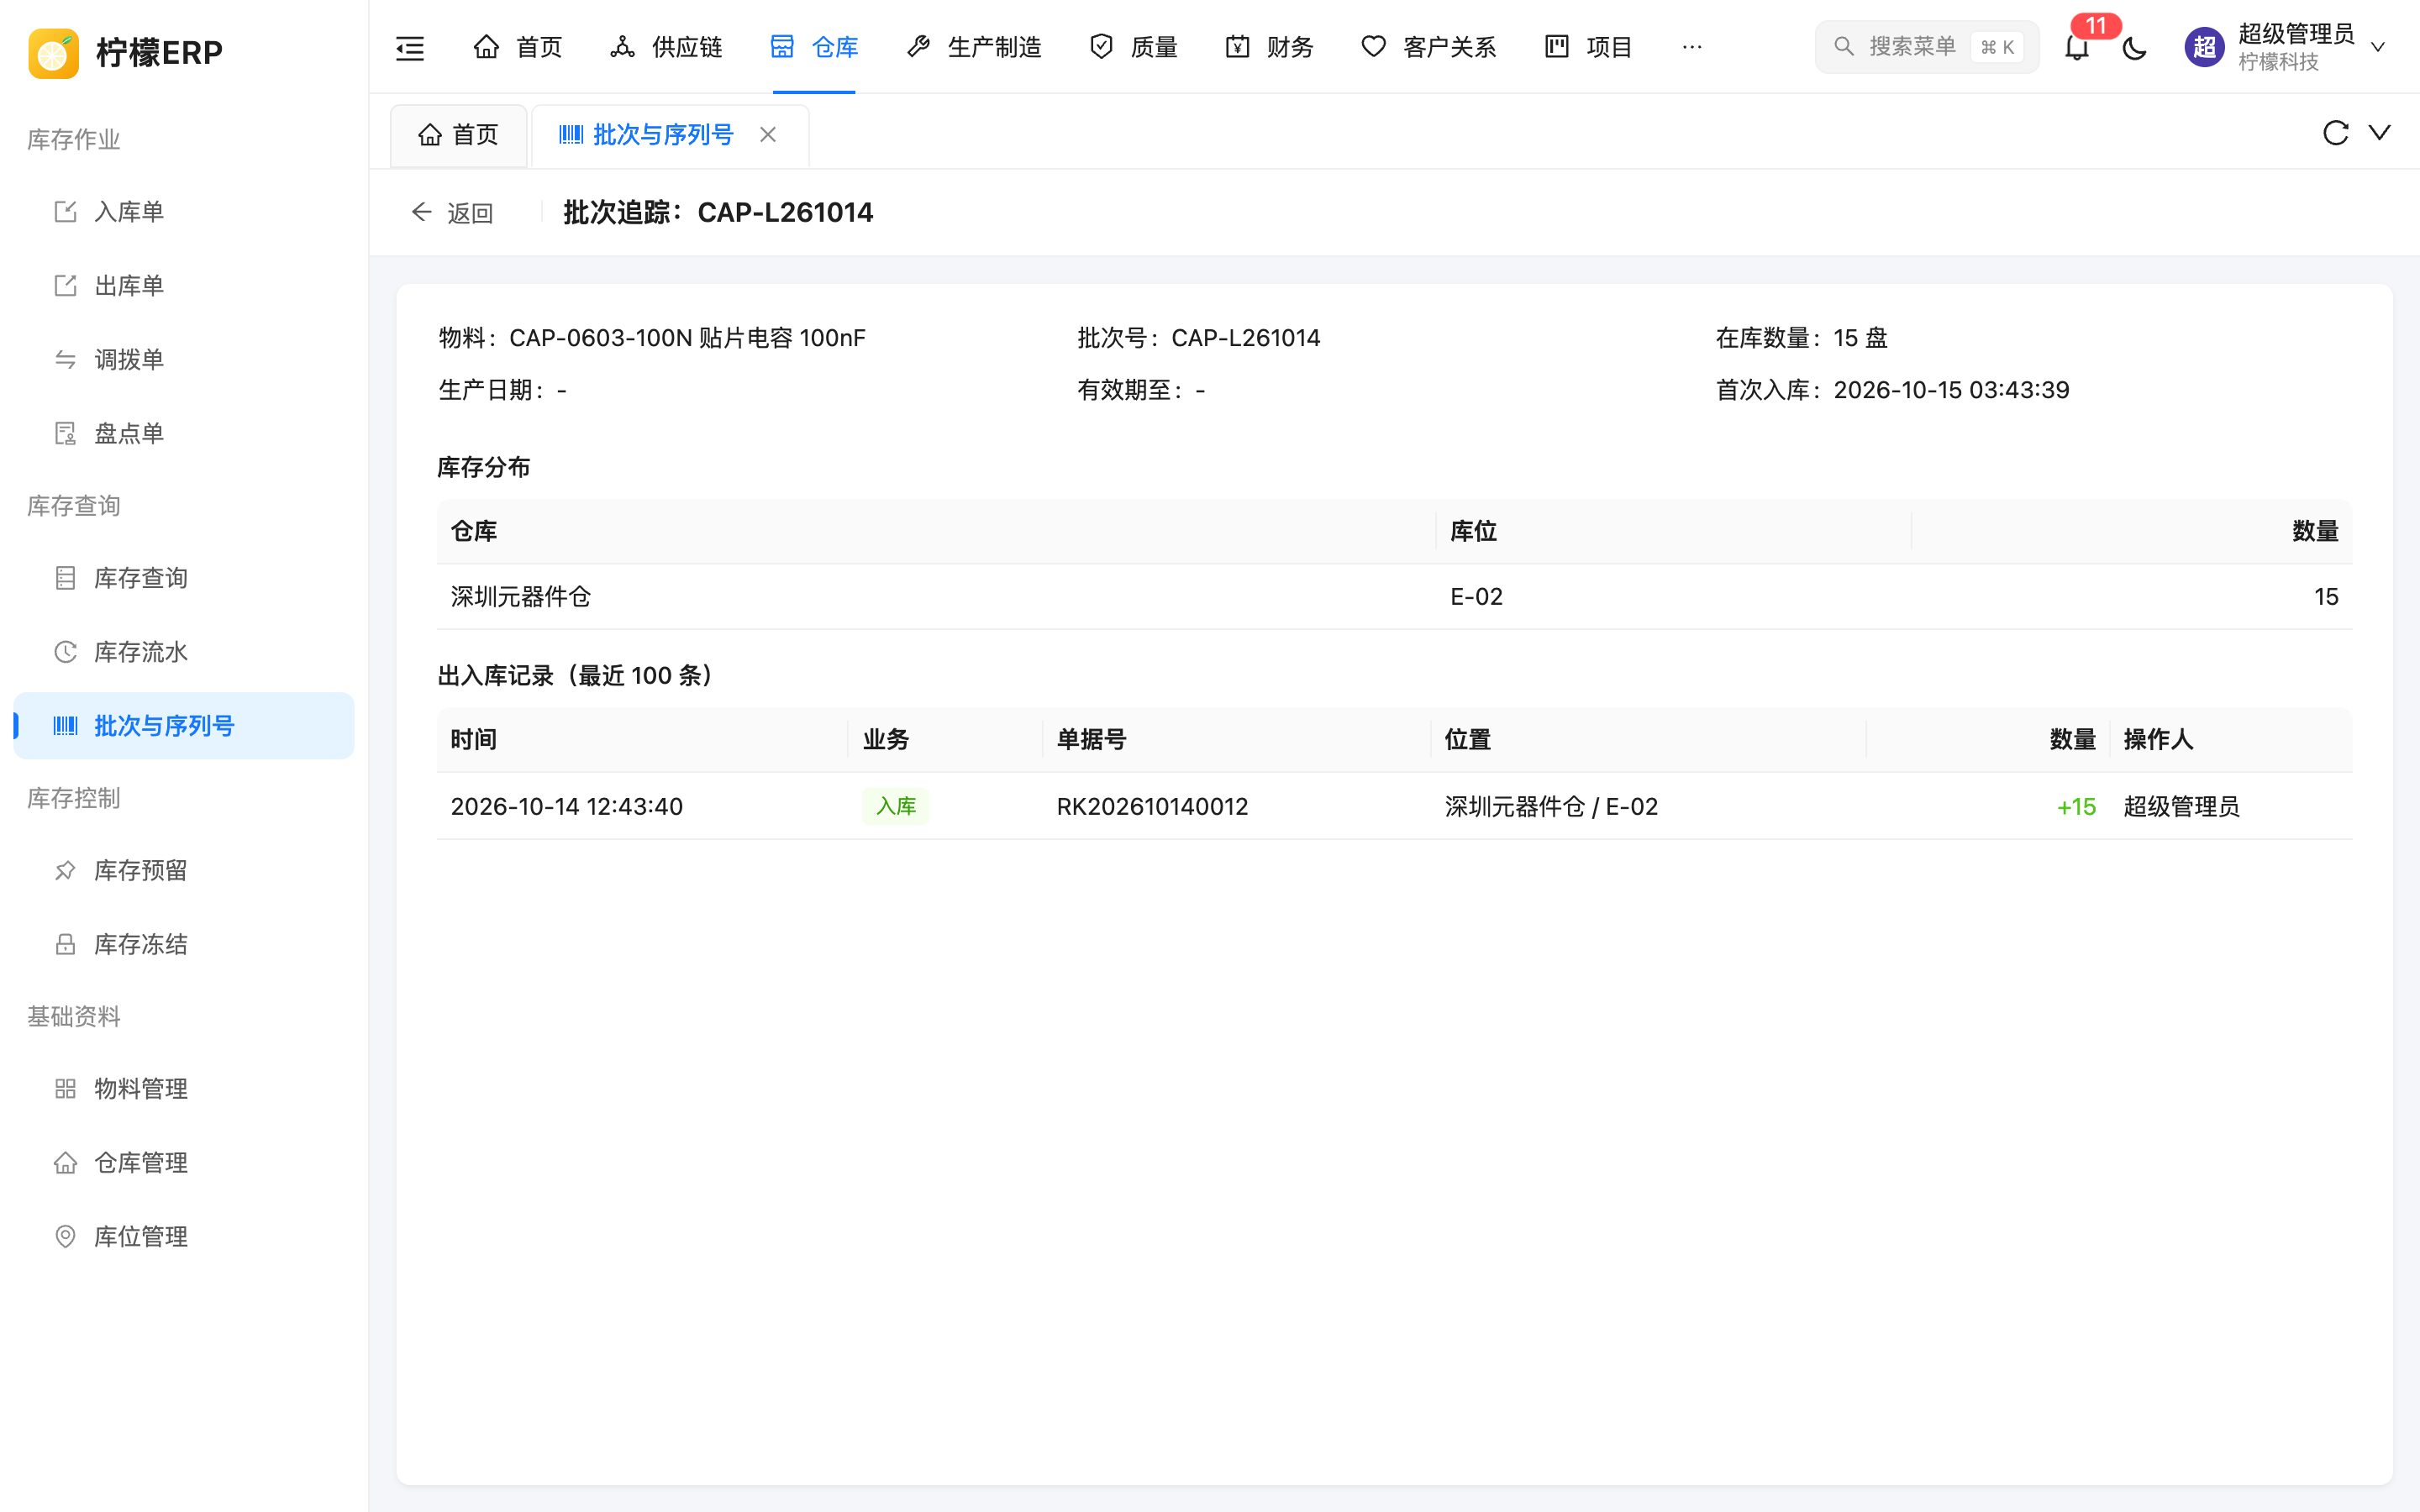Refresh the current page tab
2420x1512 pixels.
pos(2335,133)
